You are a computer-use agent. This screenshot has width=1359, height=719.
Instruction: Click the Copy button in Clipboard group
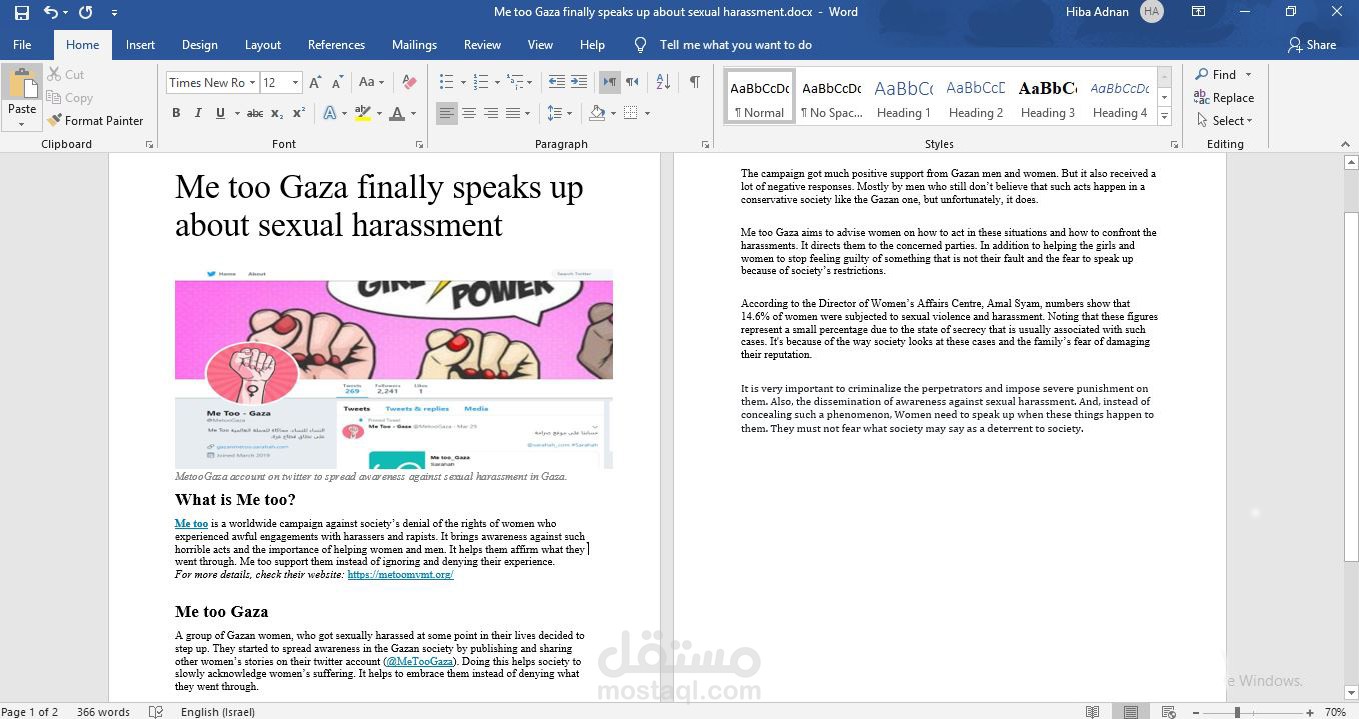pos(69,98)
